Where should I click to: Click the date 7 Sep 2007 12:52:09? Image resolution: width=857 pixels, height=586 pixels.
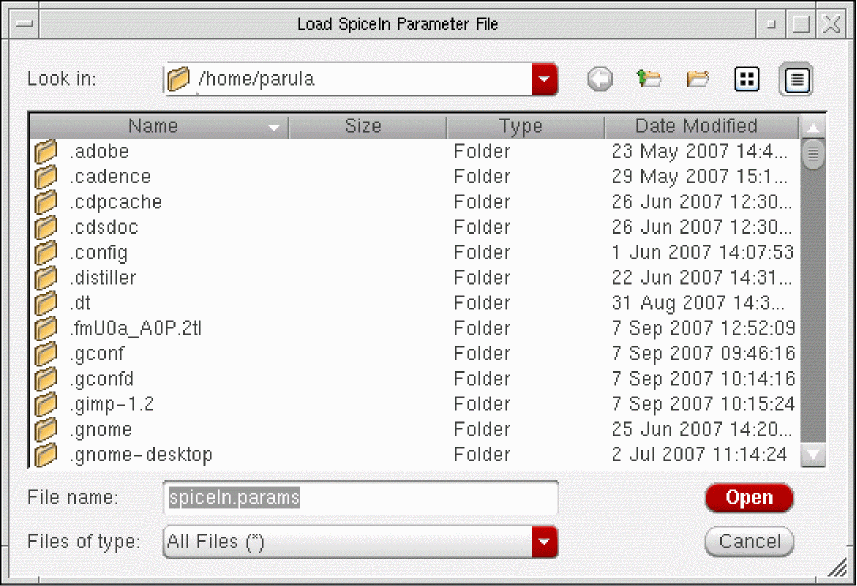click(x=703, y=329)
